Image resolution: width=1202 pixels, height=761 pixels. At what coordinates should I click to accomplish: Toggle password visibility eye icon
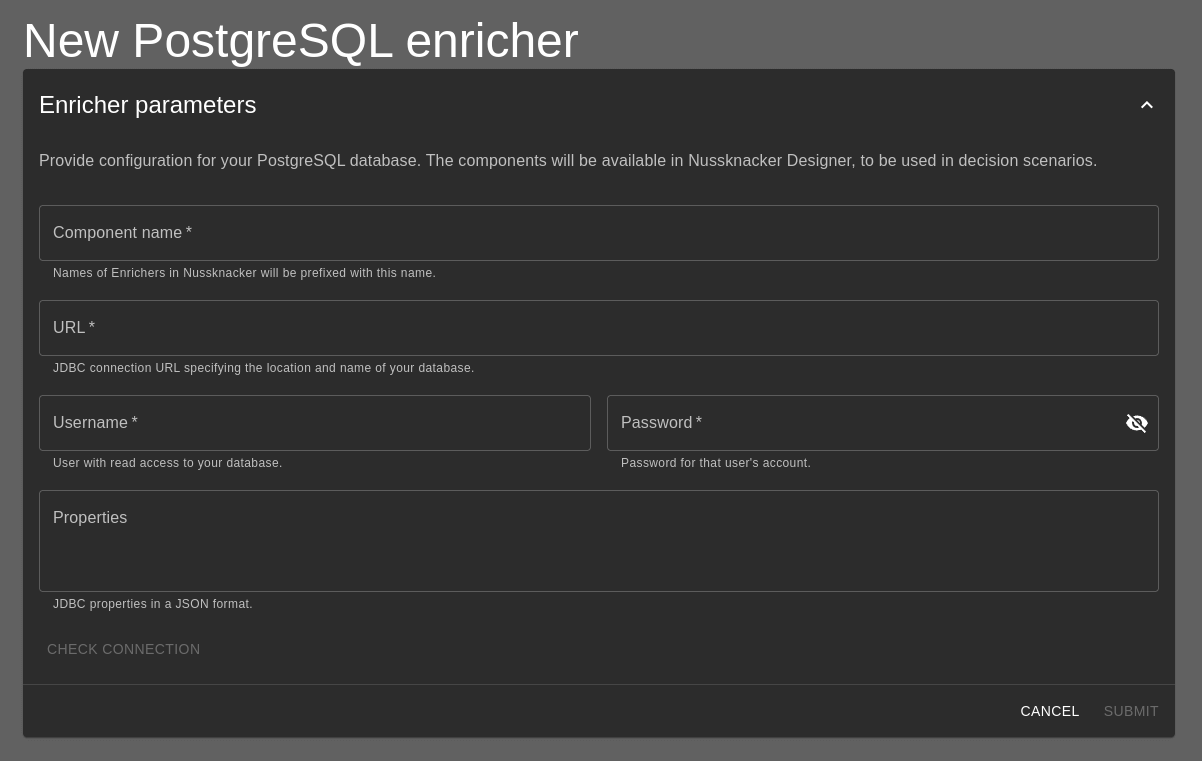pos(1137,423)
